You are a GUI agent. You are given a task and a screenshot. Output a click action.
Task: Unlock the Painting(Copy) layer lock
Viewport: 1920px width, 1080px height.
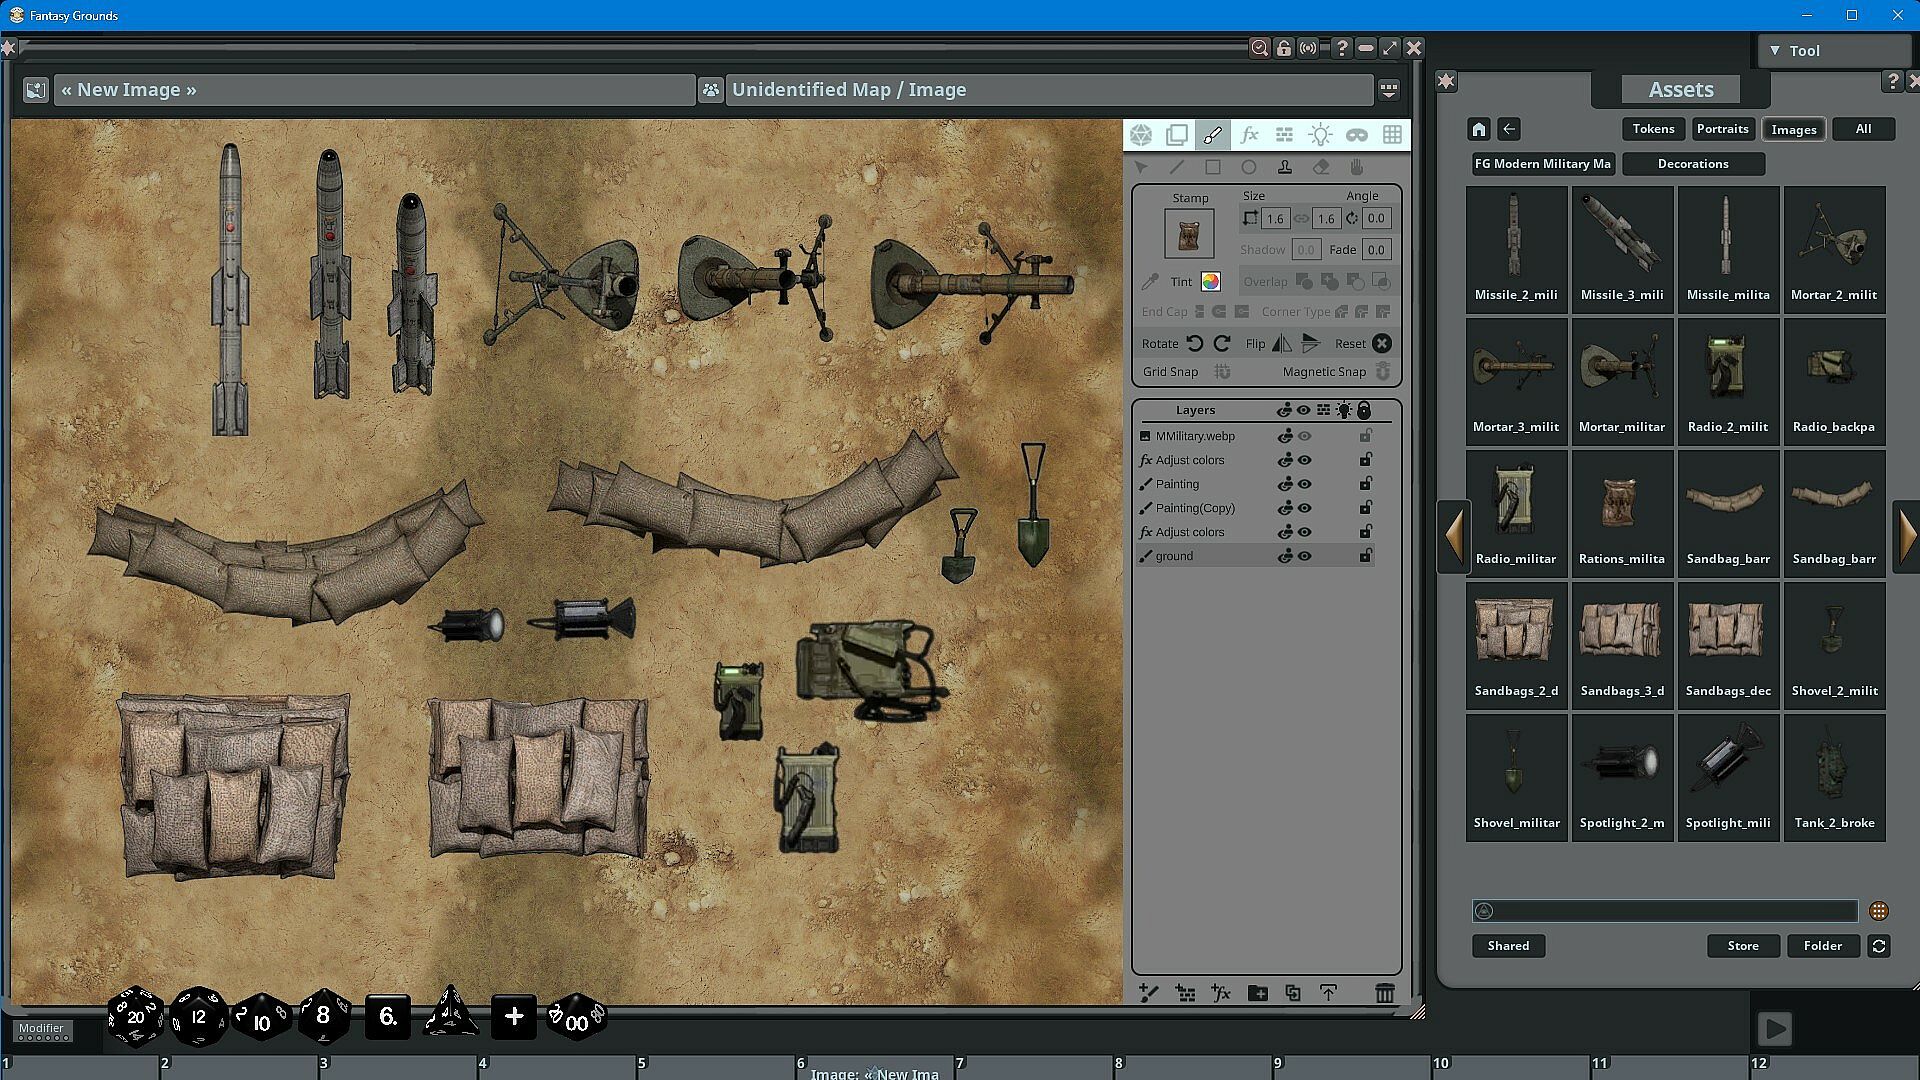(1365, 508)
